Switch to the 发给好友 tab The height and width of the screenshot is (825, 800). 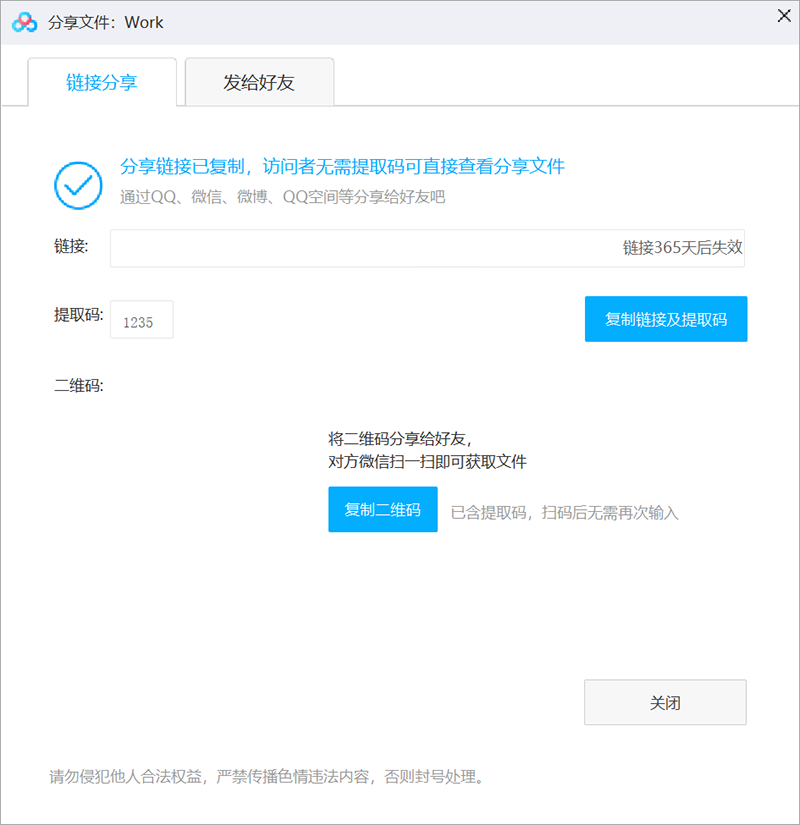point(259,83)
